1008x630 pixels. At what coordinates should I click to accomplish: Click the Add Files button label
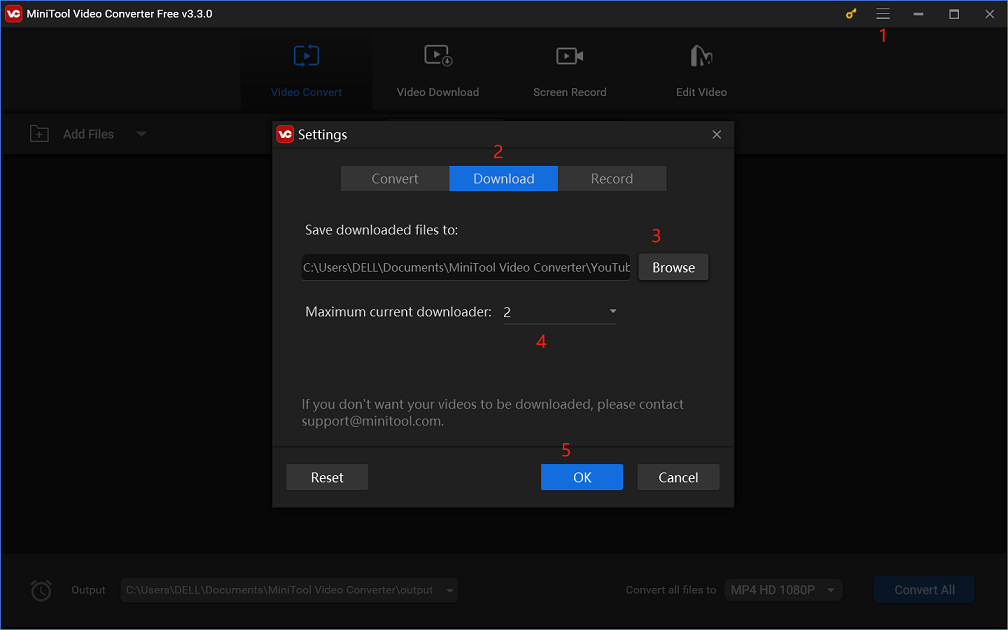[x=88, y=134]
